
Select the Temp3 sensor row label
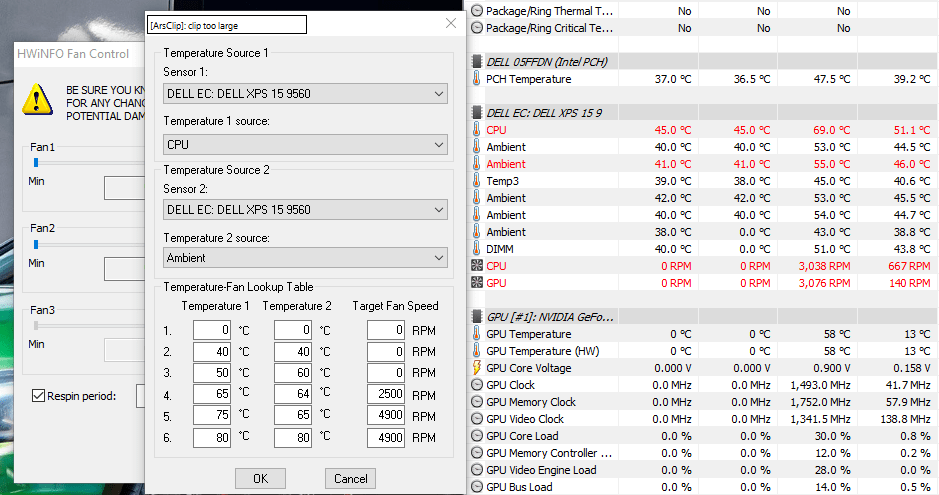(502, 181)
